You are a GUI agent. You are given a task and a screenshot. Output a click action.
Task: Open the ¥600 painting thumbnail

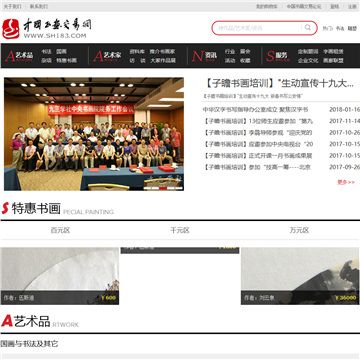pyautogui.click(x=60, y=276)
